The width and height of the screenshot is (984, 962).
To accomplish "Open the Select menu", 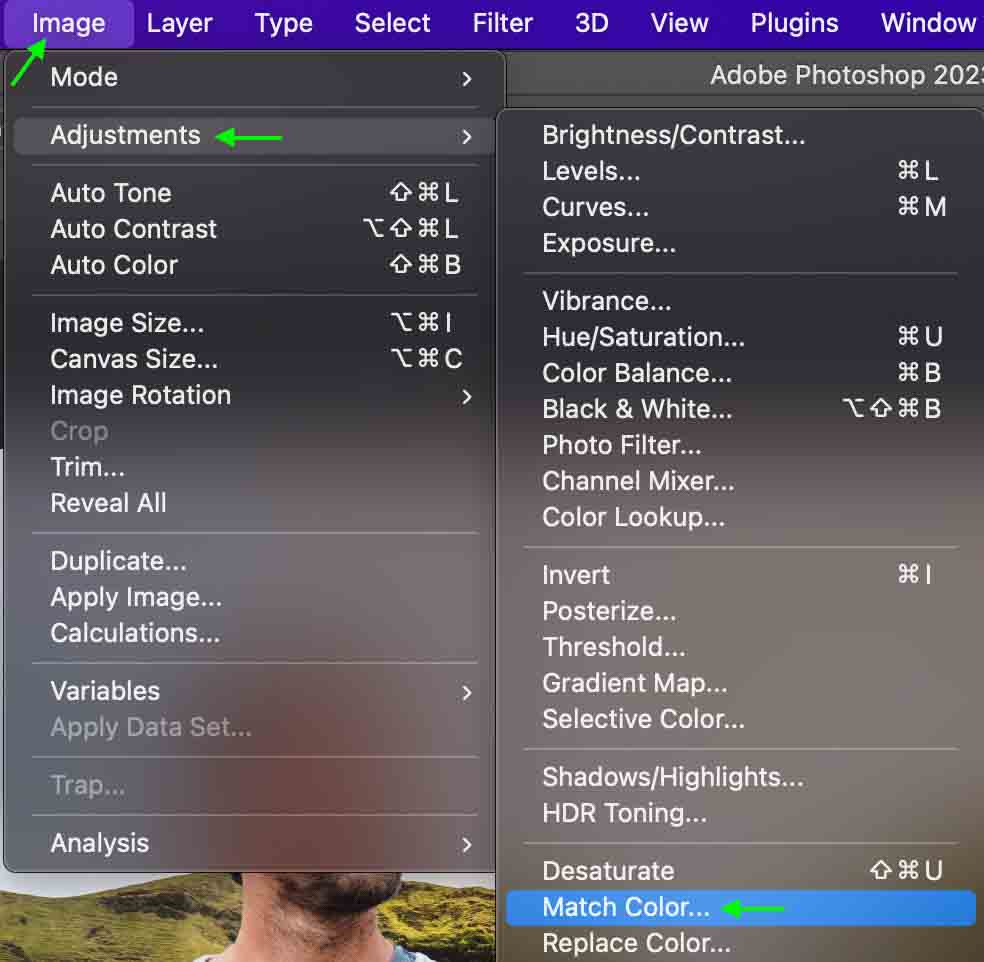I will pos(392,23).
